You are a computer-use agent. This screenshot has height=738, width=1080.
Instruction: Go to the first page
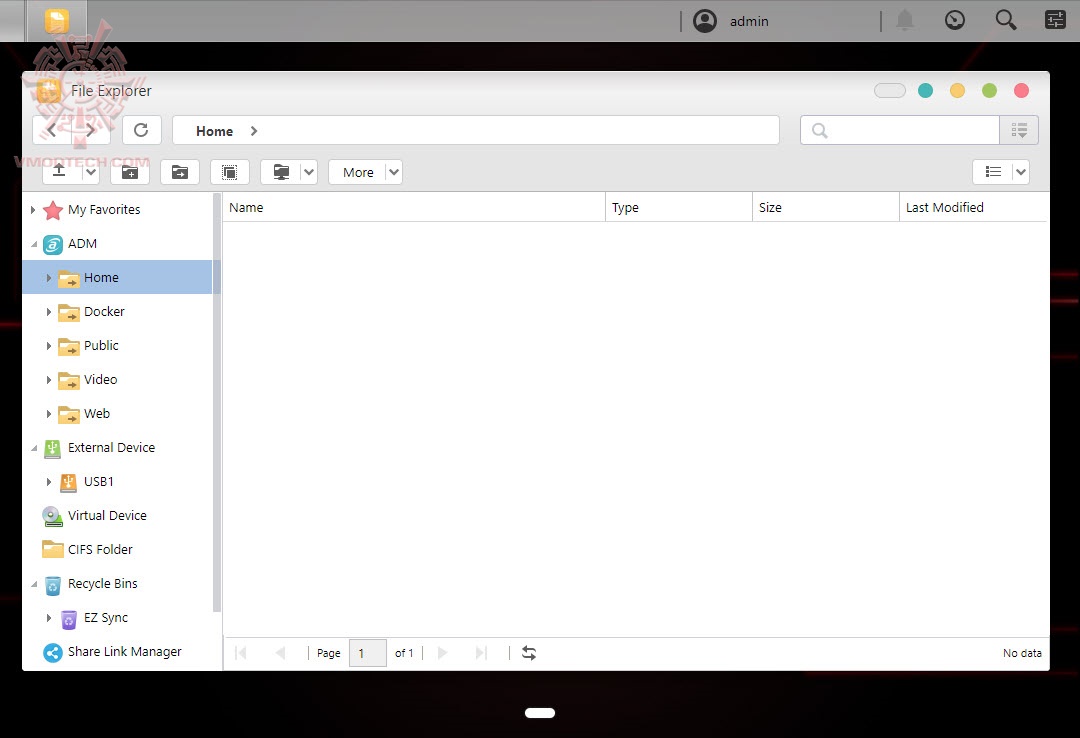point(240,653)
